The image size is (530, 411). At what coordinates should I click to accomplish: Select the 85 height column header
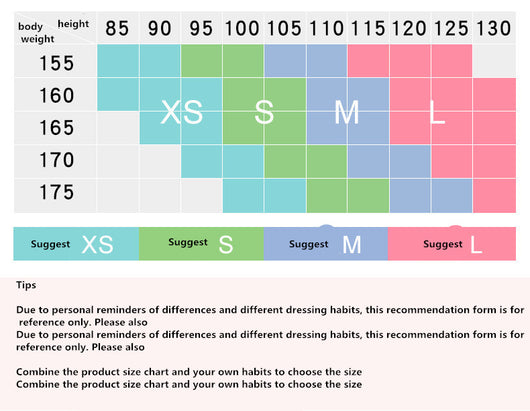pyautogui.click(x=117, y=28)
